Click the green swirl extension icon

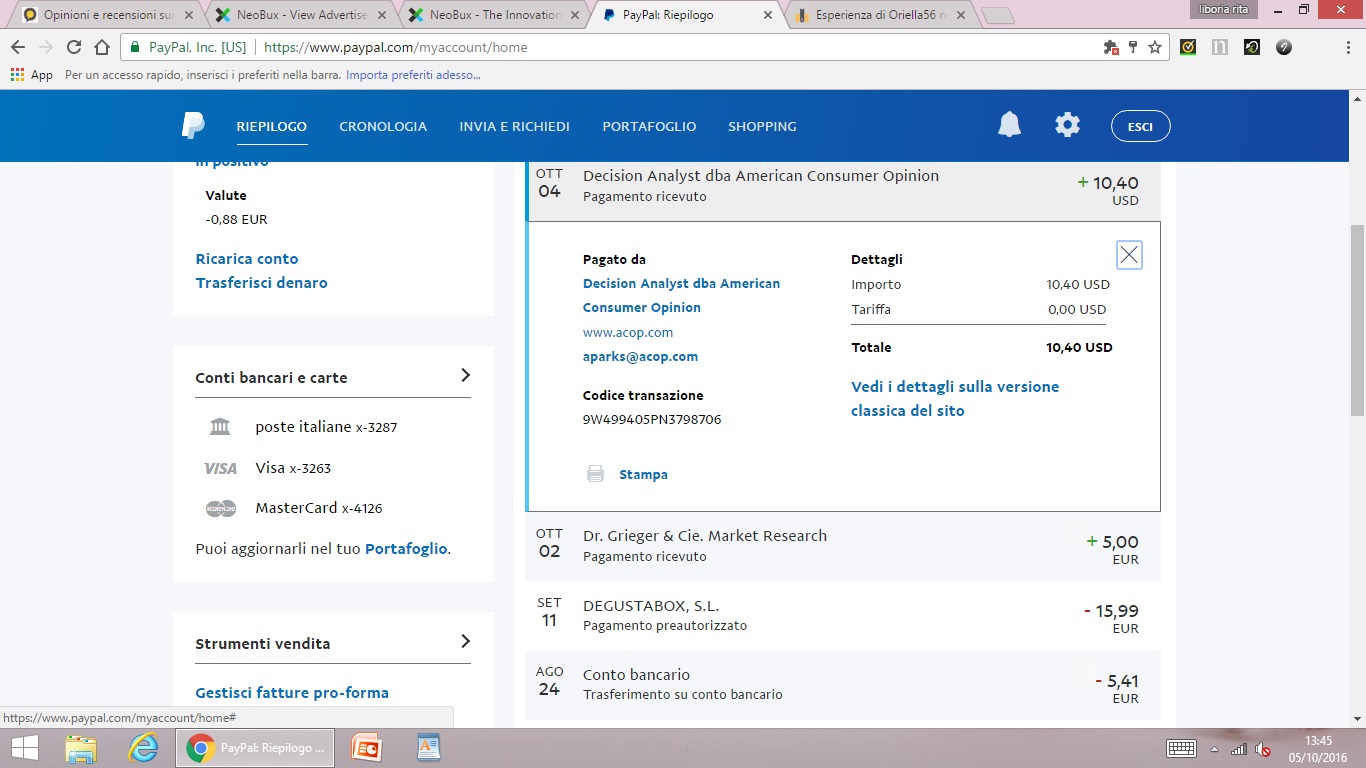point(1251,47)
